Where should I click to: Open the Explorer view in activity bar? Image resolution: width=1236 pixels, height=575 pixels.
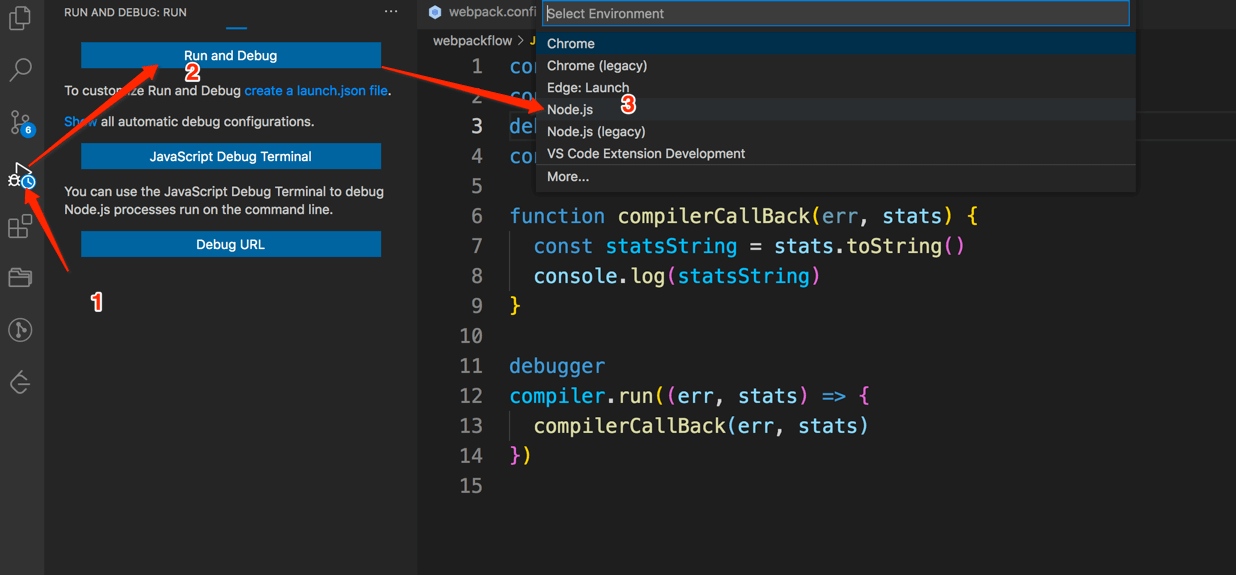(x=20, y=17)
